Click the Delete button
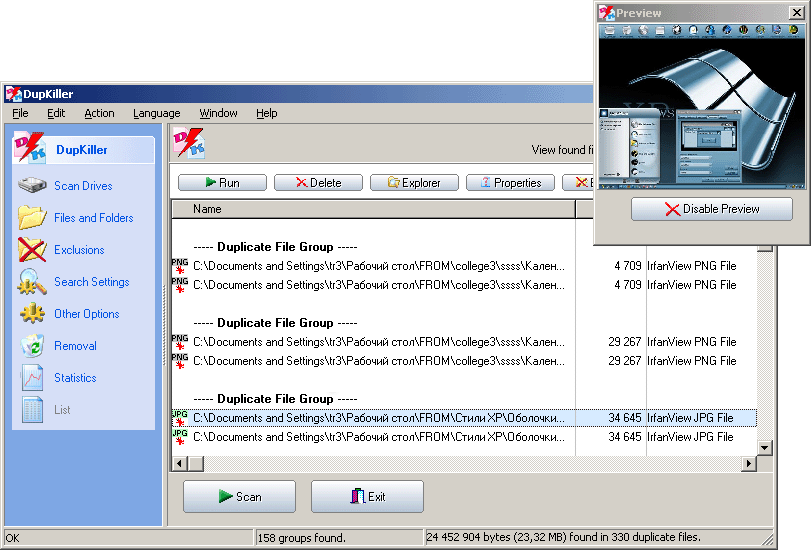This screenshot has width=811, height=550. click(x=318, y=183)
